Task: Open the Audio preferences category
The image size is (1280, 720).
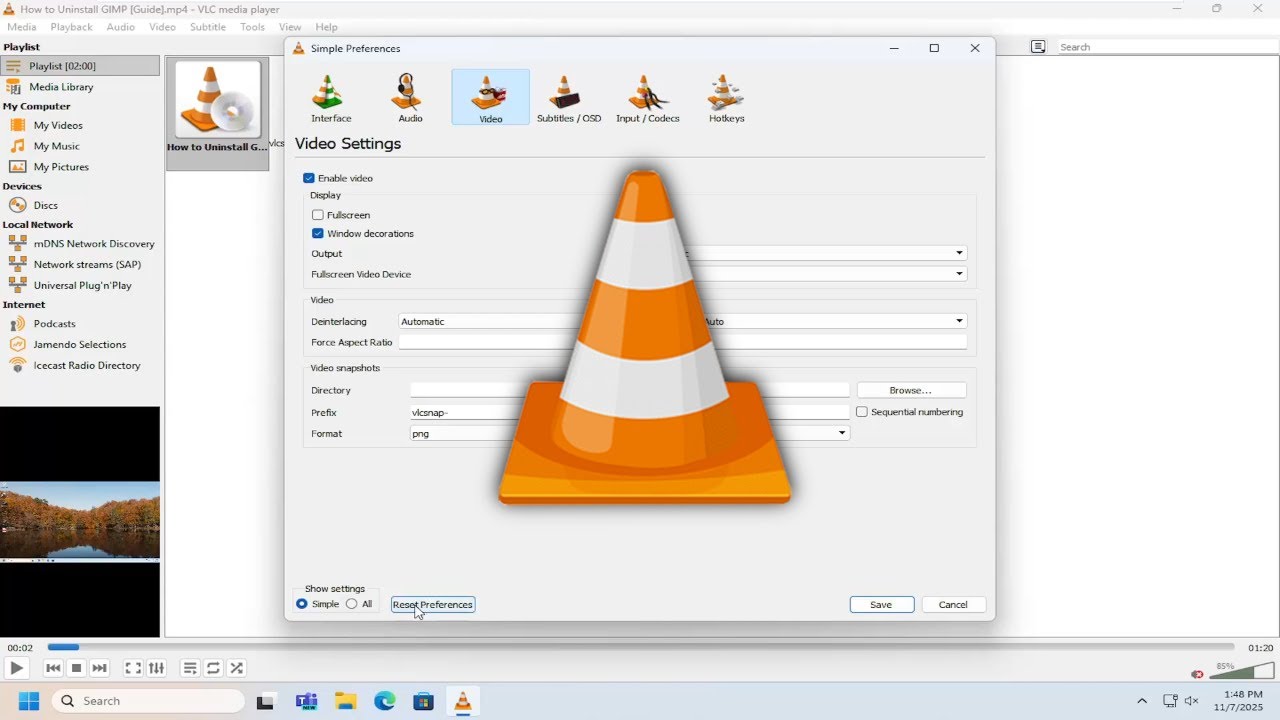Action: (x=410, y=97)
